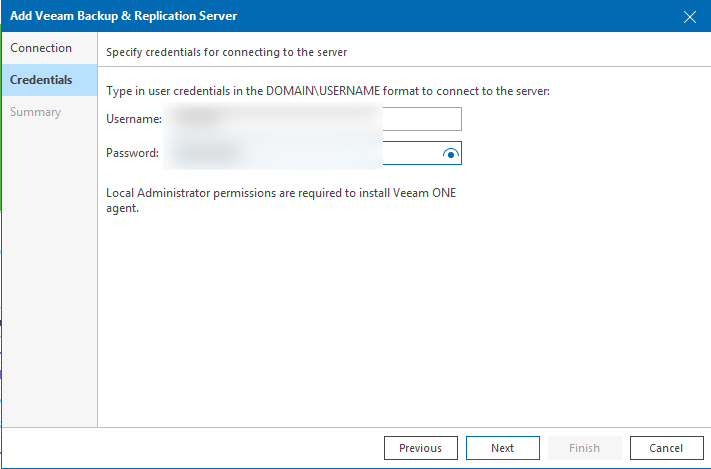The height and width of the screenshot is (469, 711).
Task: Click the 'Password:' label
Action: [132, 153]
